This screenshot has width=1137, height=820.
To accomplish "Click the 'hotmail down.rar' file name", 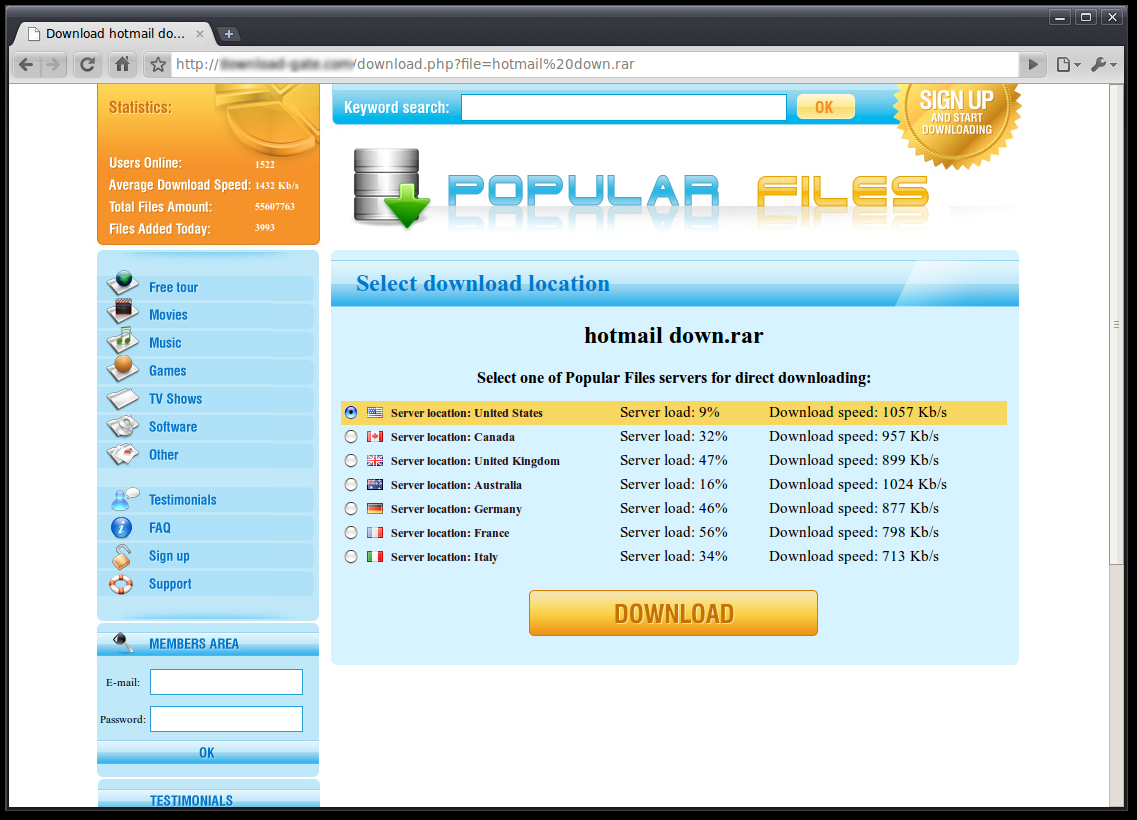I will pyautogui.click(x=674, y=336).
